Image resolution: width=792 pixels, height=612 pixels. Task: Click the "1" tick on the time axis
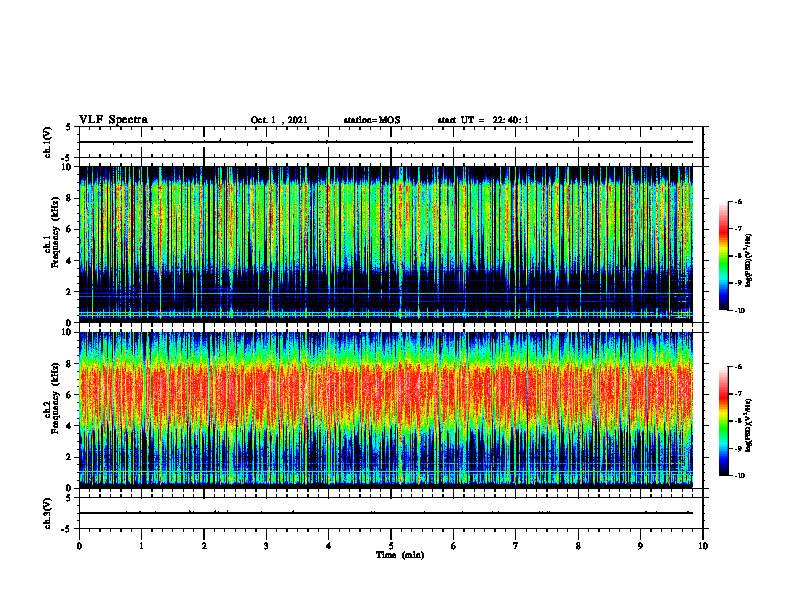pos(141,546)
